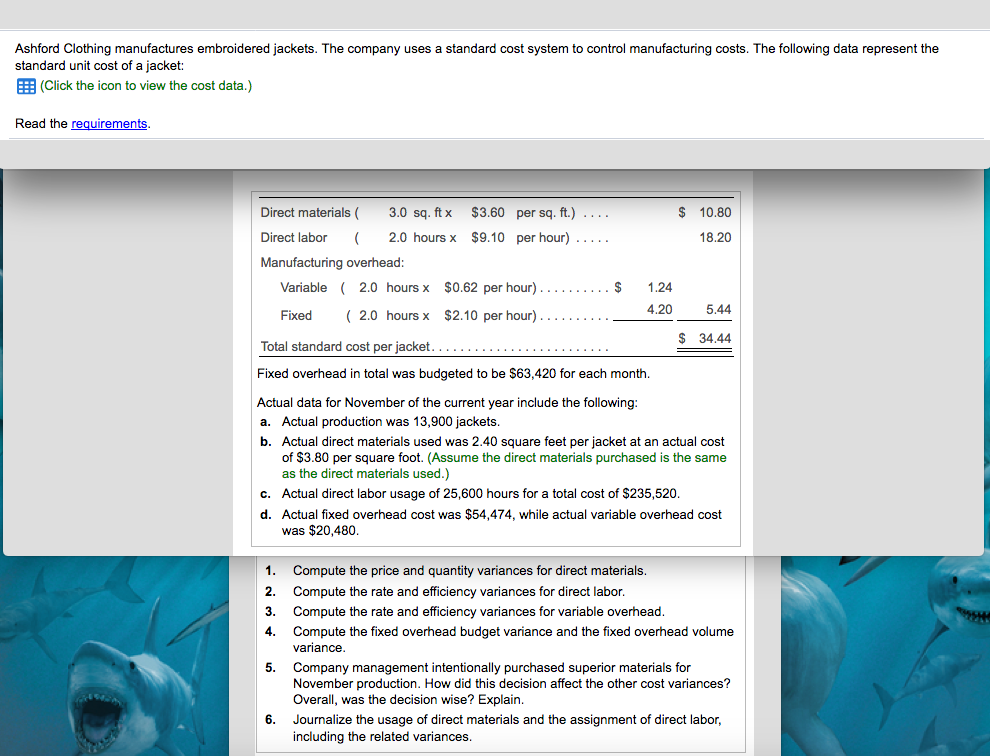Click the 'Actual fixed overhead cost was $54,474' line
Viewport: 990px width, 756px height.
click(x=501, y=522)
